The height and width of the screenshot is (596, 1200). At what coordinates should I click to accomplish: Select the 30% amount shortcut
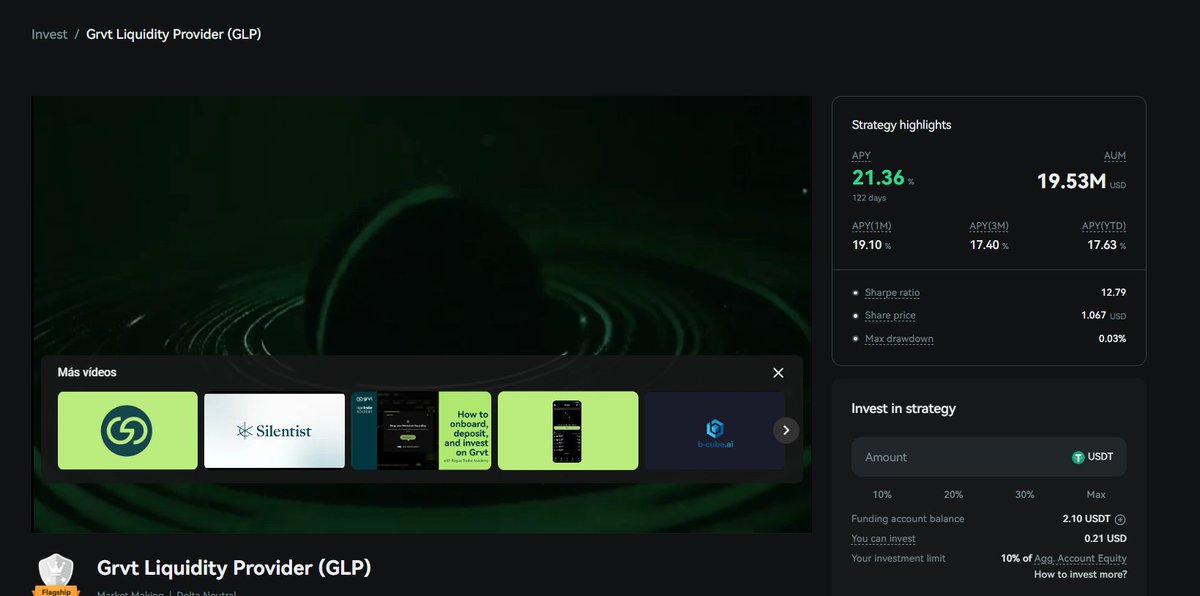click(x=1025, y=495)
